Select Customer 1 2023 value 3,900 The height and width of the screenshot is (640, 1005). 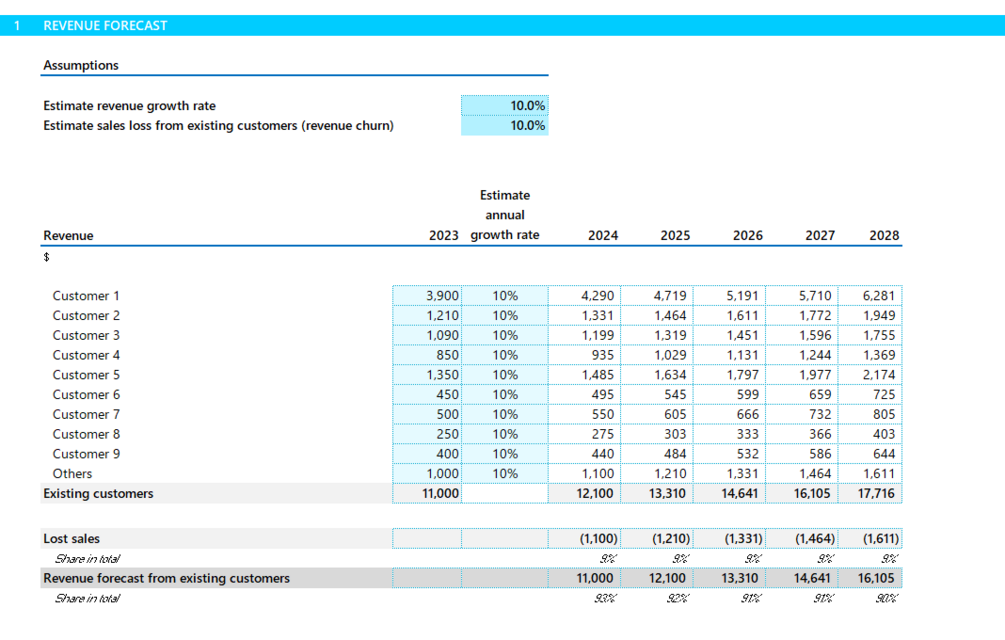[427, 296]
